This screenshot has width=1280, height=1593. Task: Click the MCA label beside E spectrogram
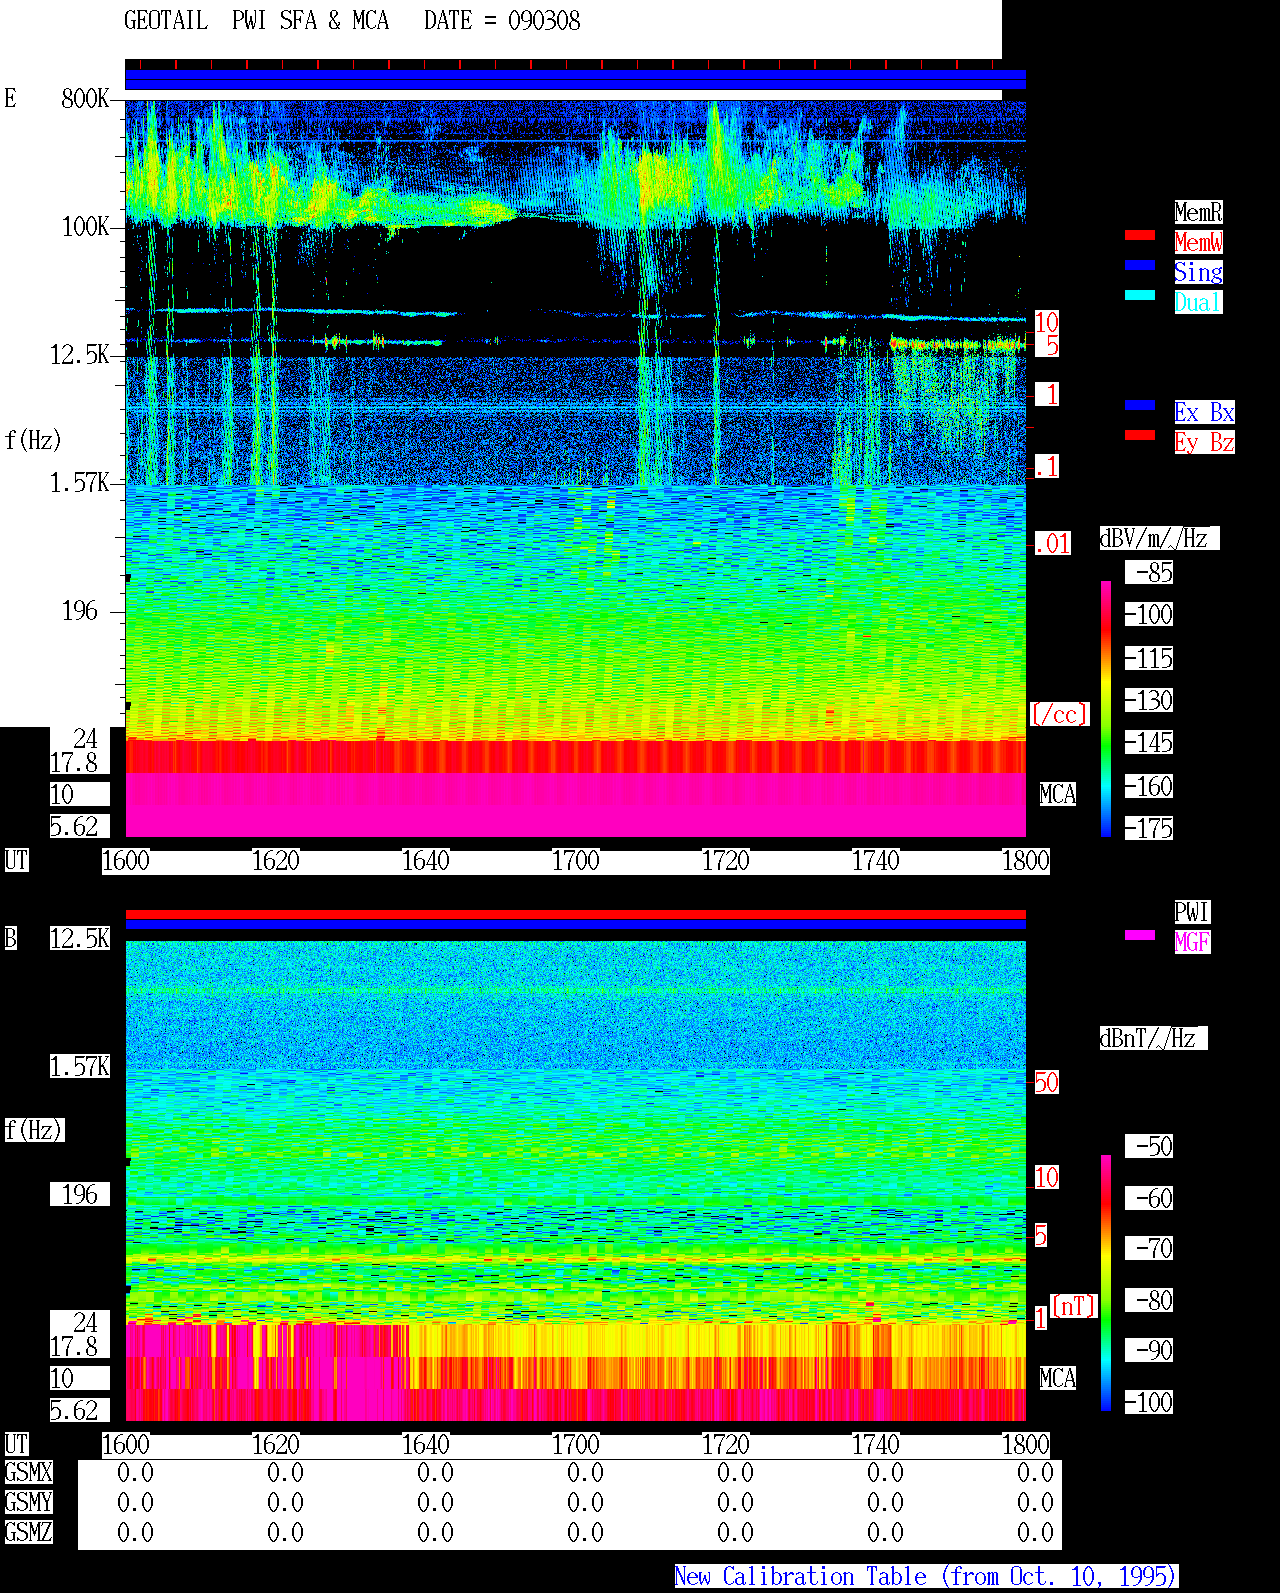[x=1058, y=795]
